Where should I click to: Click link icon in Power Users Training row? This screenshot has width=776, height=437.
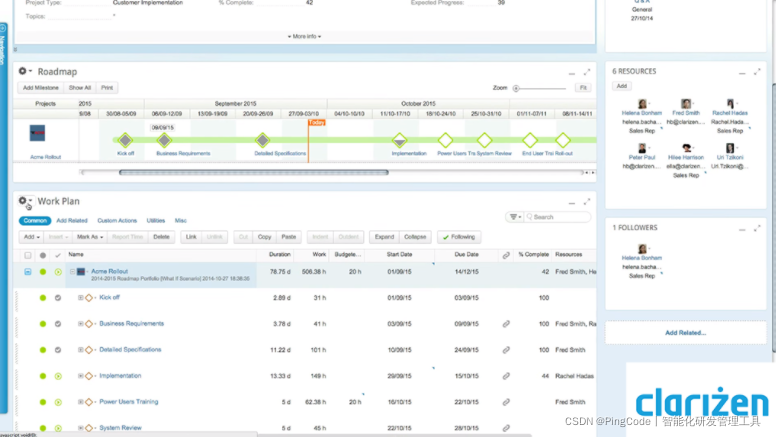(506, 402)
